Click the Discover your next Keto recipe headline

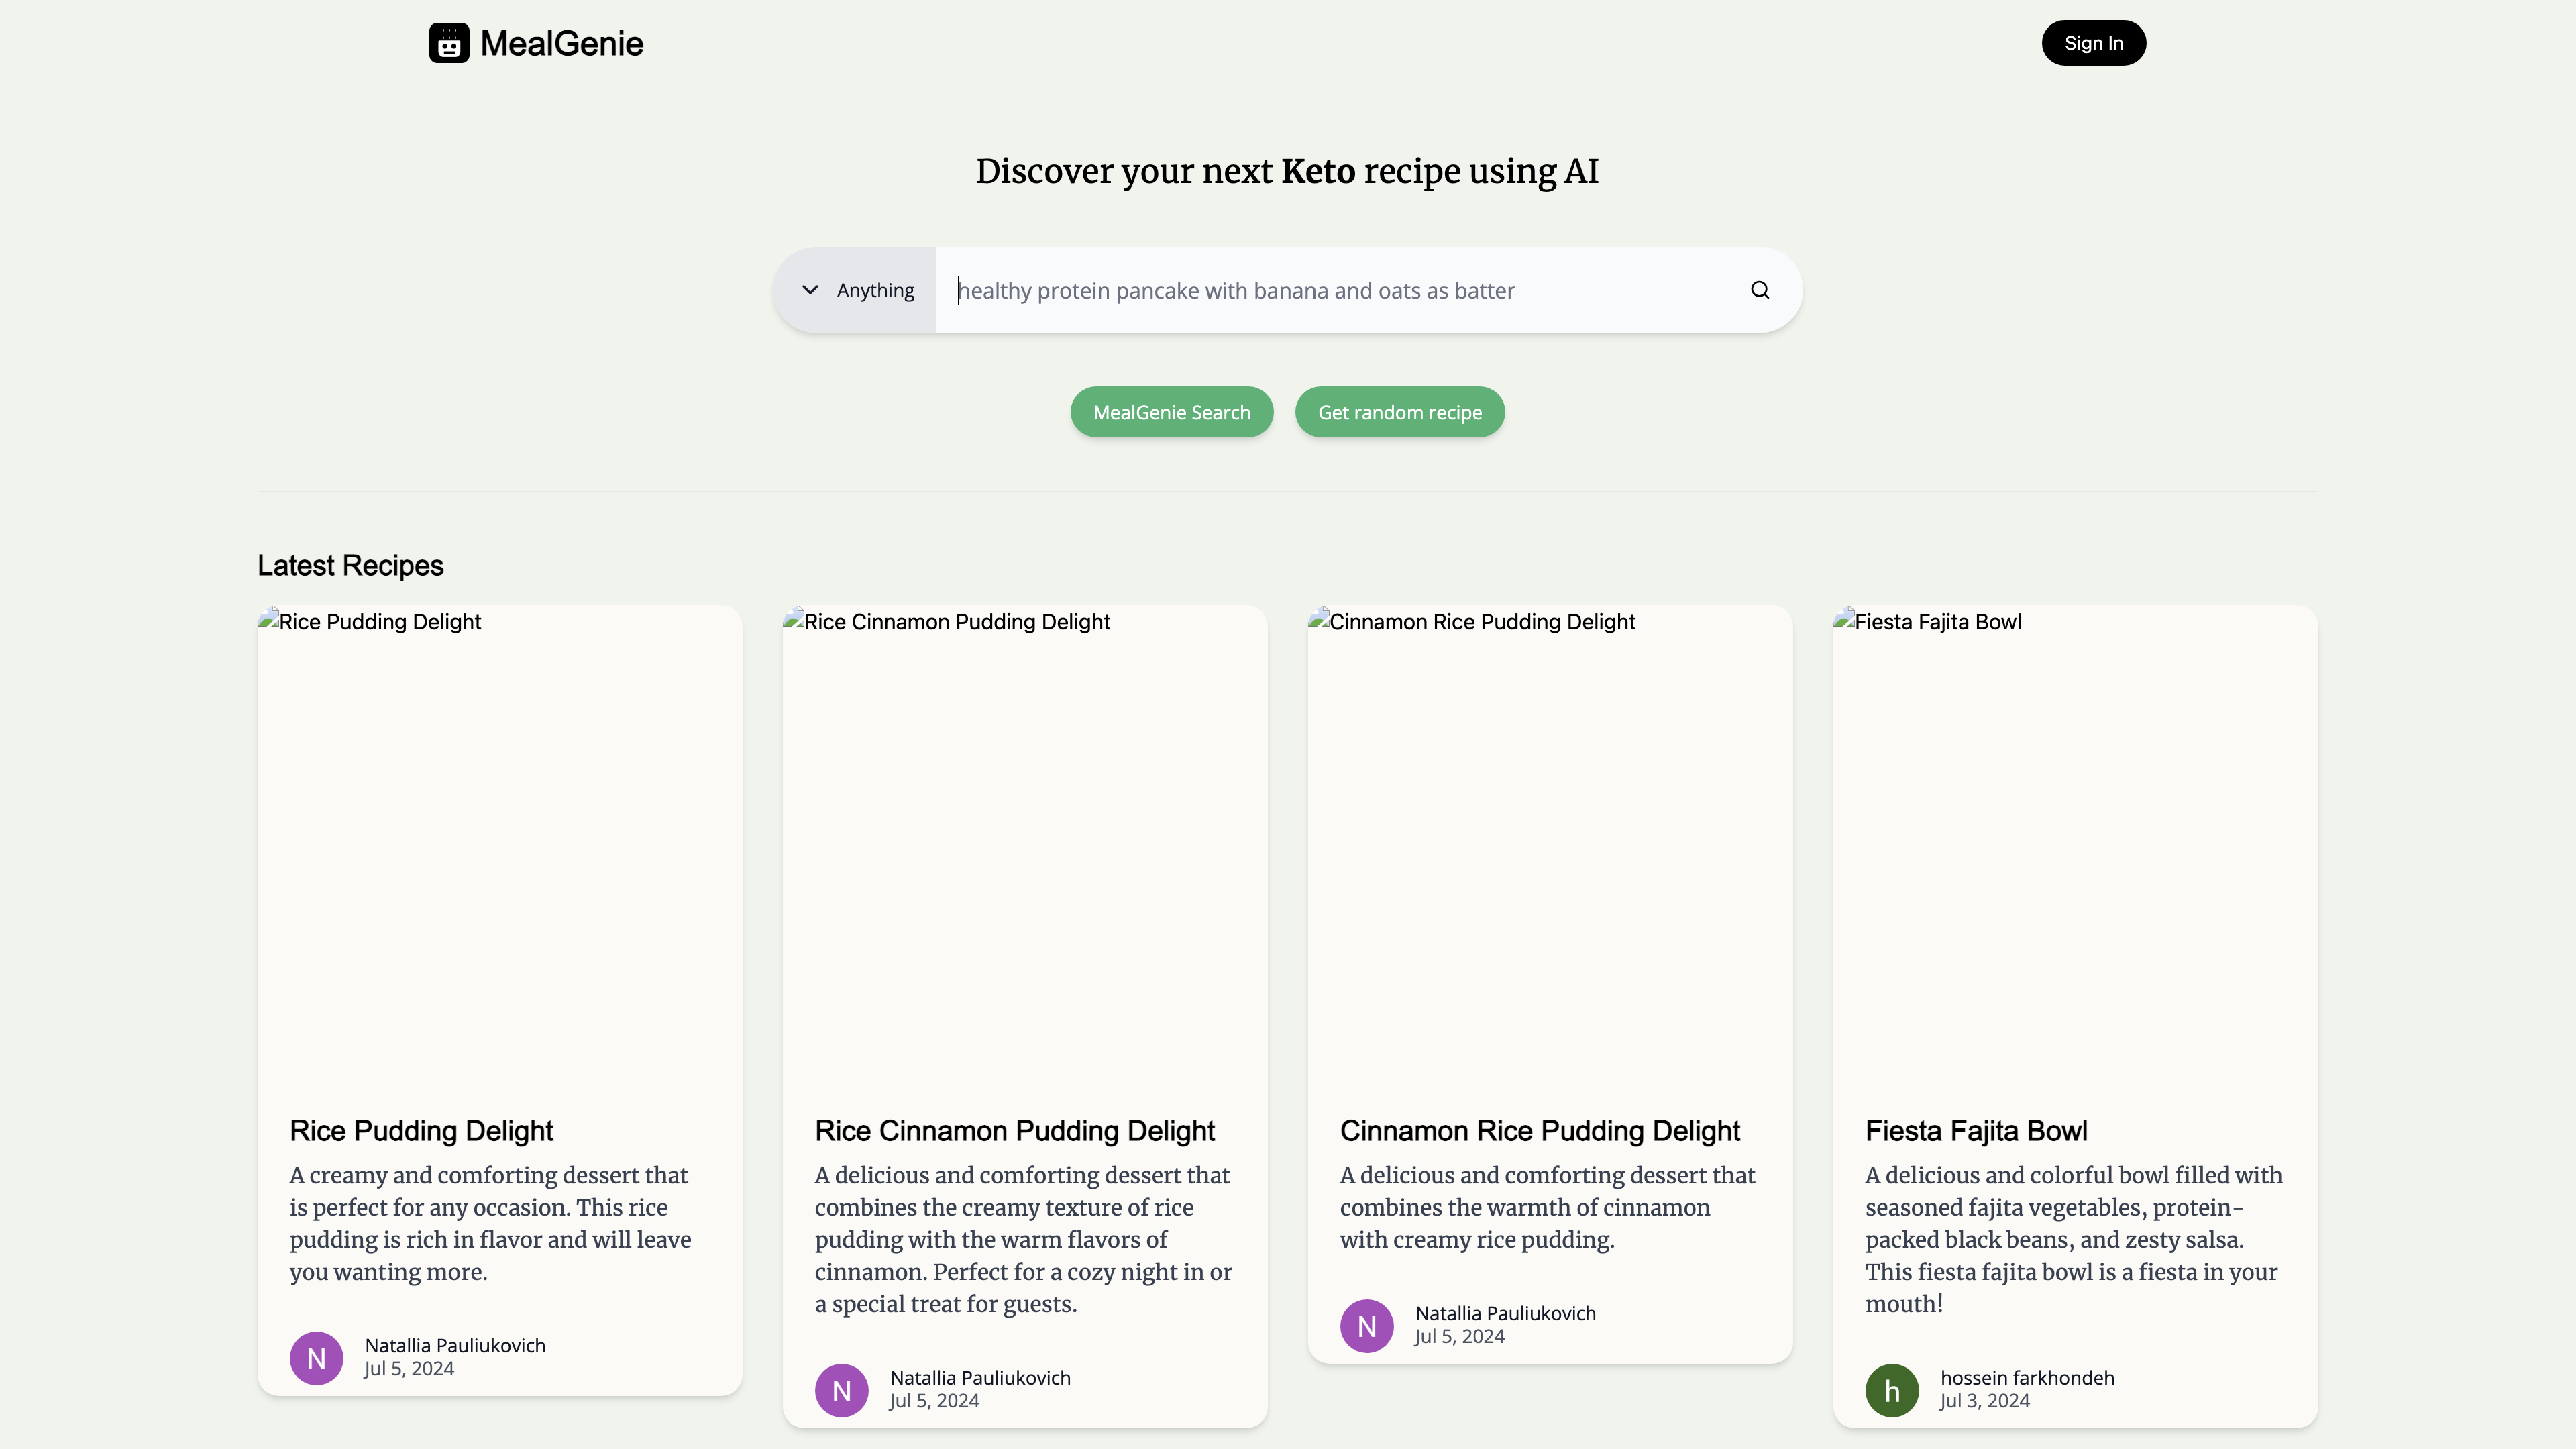point(1287,171)
